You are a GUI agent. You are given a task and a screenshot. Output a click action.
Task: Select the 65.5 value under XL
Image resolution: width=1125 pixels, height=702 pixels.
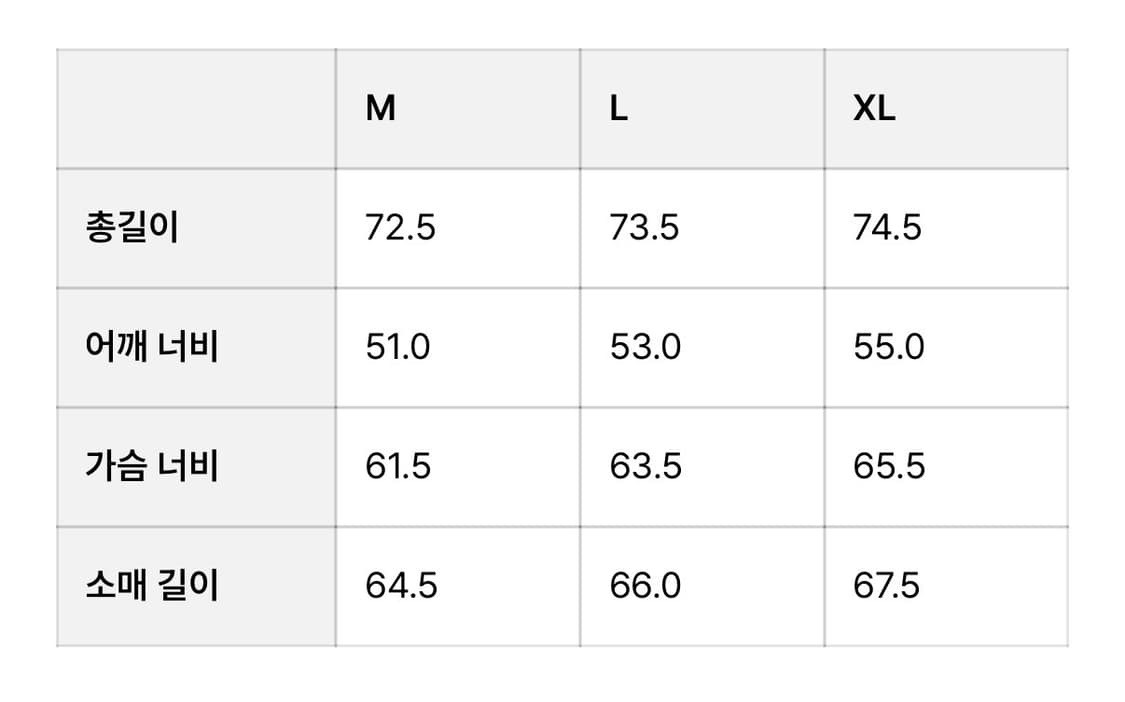[x=889, y=466]
